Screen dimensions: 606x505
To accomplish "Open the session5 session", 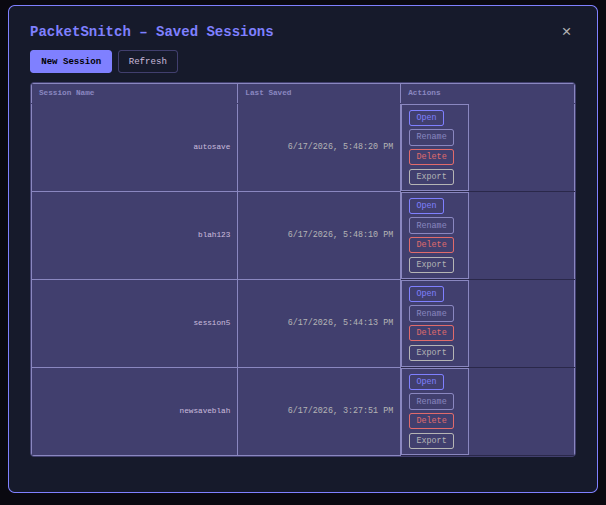I will click(426, 294).
